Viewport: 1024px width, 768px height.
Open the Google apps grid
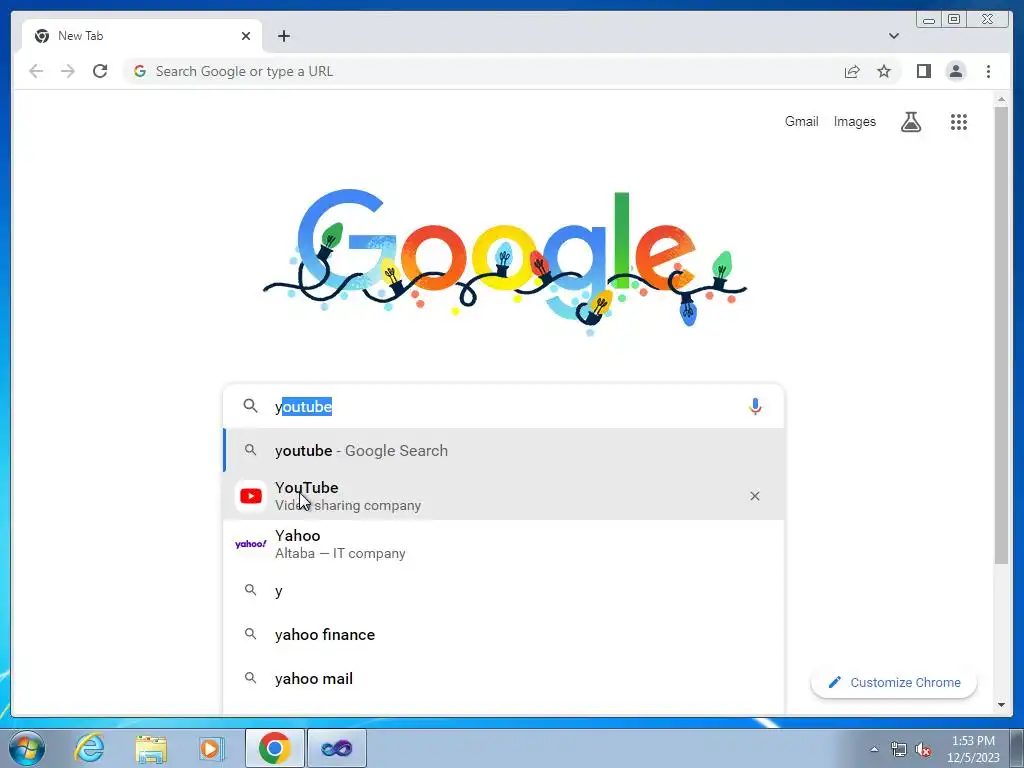(959, 121)
